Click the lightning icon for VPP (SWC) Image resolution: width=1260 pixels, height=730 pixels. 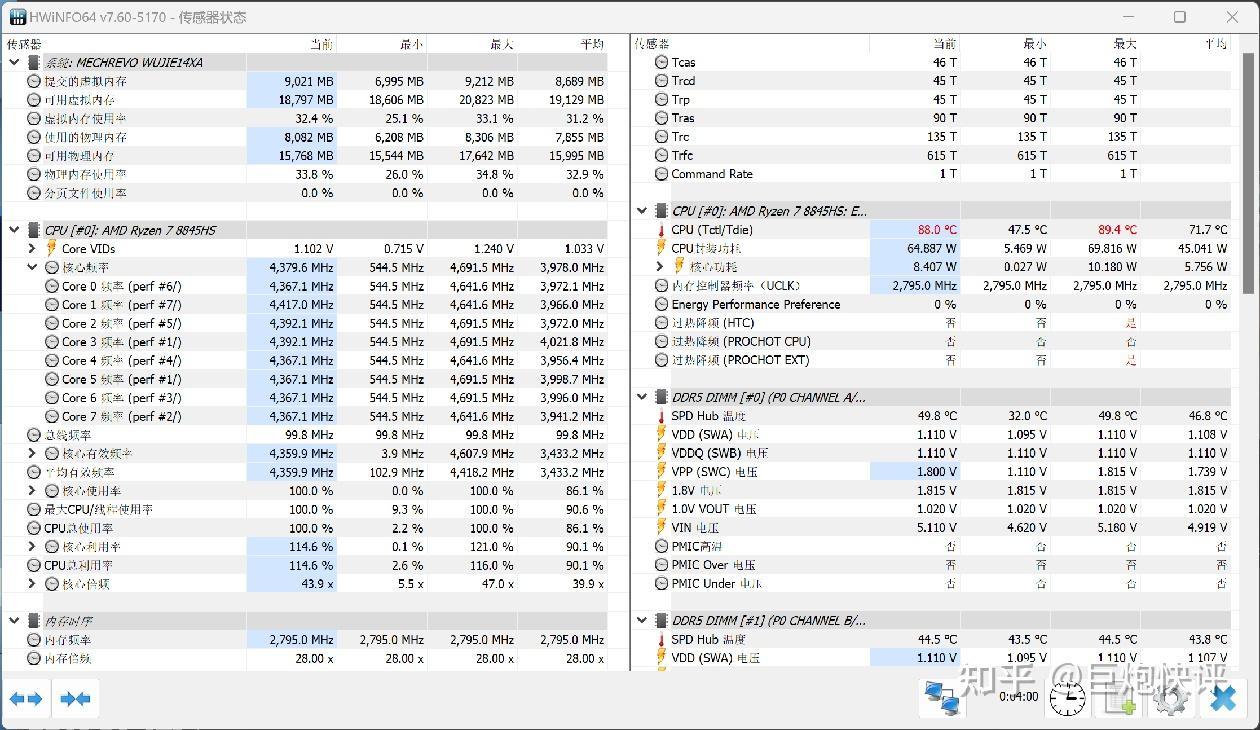pos(661,471)
